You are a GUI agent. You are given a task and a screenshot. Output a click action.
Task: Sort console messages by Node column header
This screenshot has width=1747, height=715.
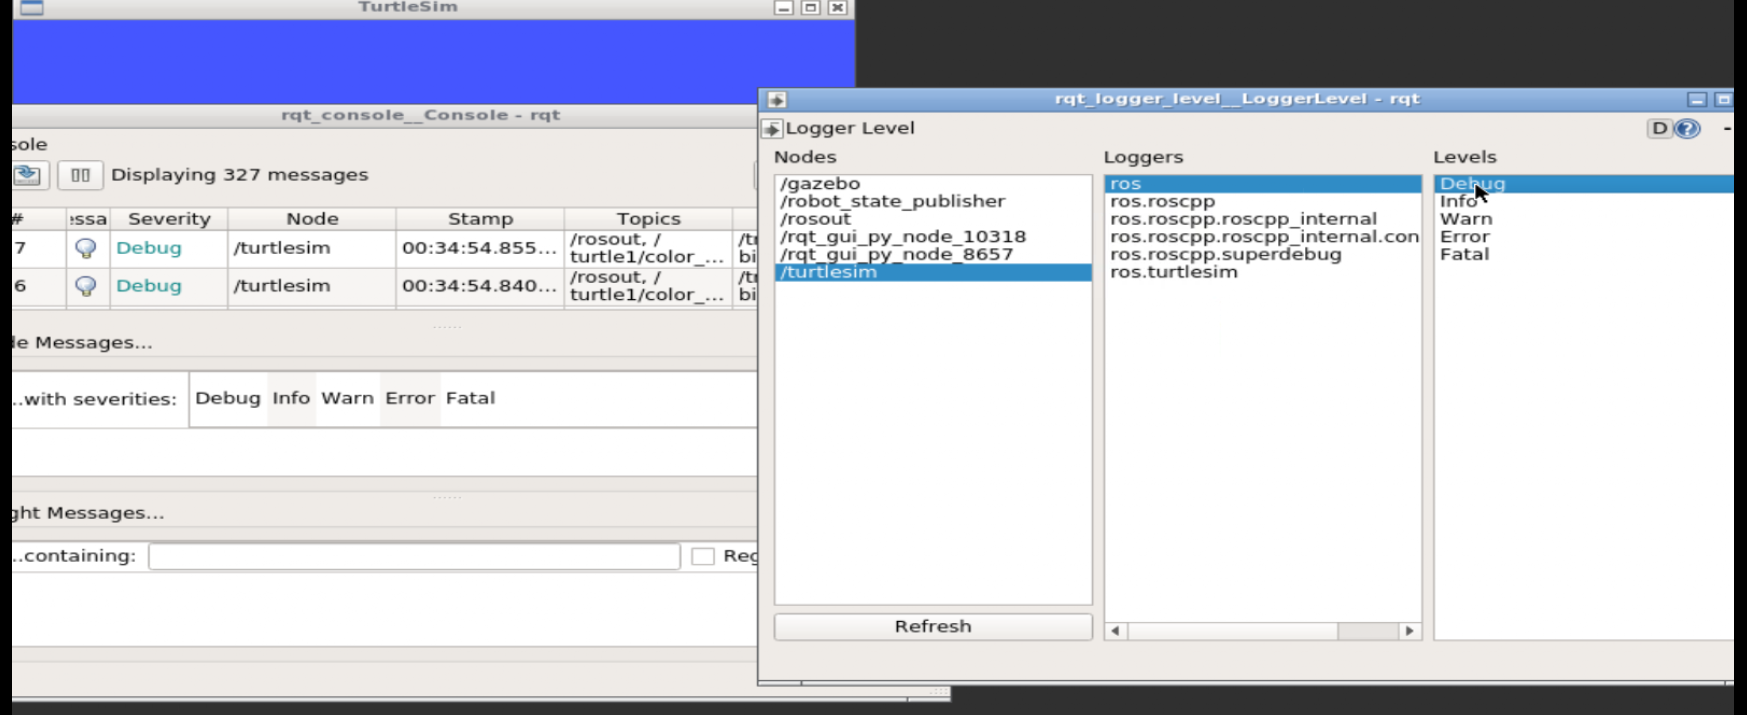pyautogui.click(x=312, y=219)
